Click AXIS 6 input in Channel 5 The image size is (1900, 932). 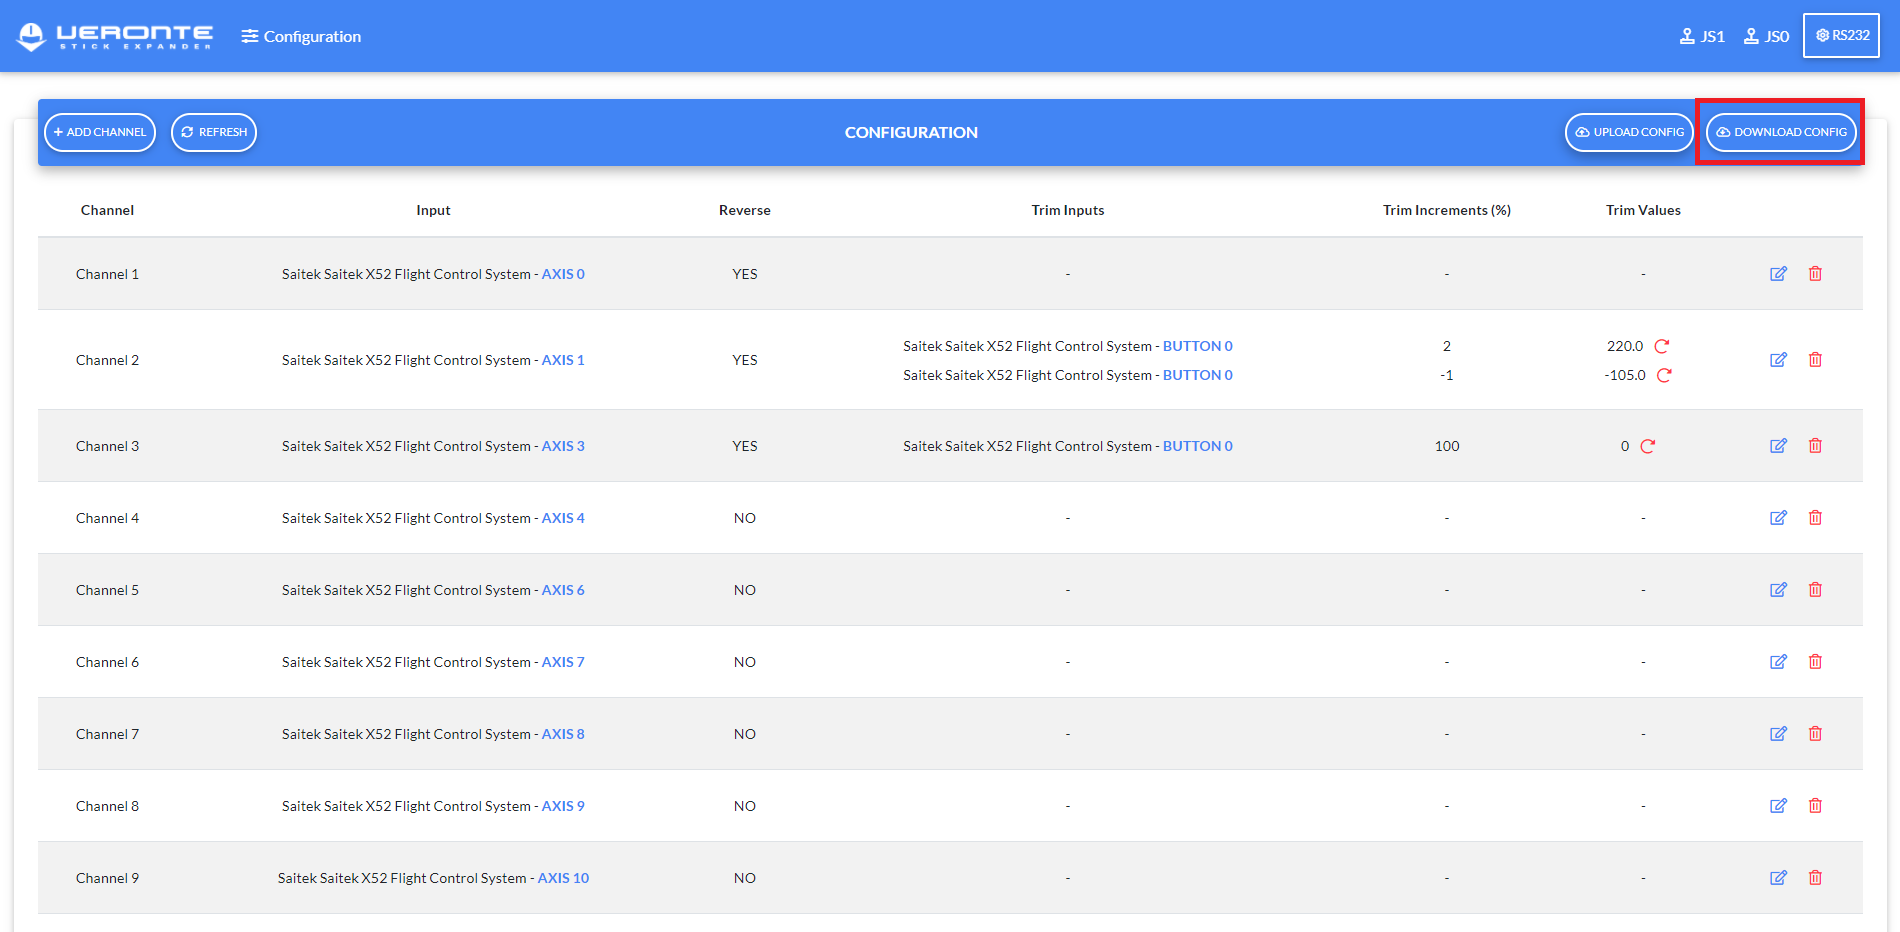tap(563, 590)
